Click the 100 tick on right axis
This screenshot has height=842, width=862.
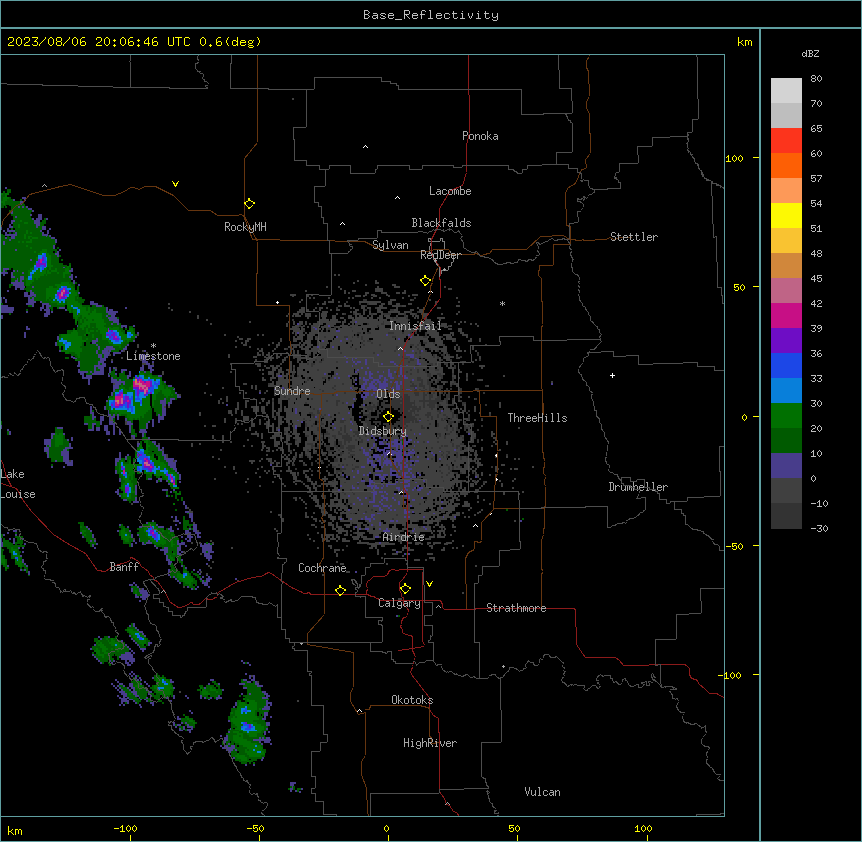734,158
